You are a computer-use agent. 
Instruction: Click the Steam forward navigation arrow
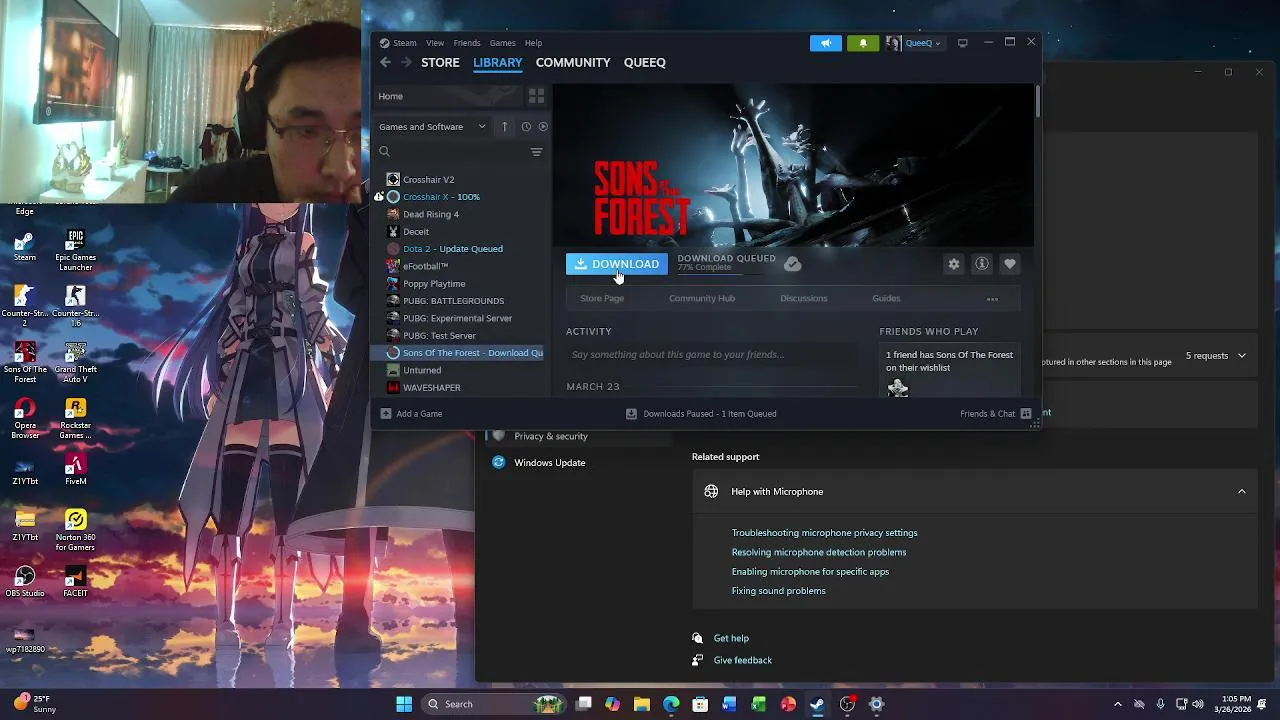click(406, 62)
